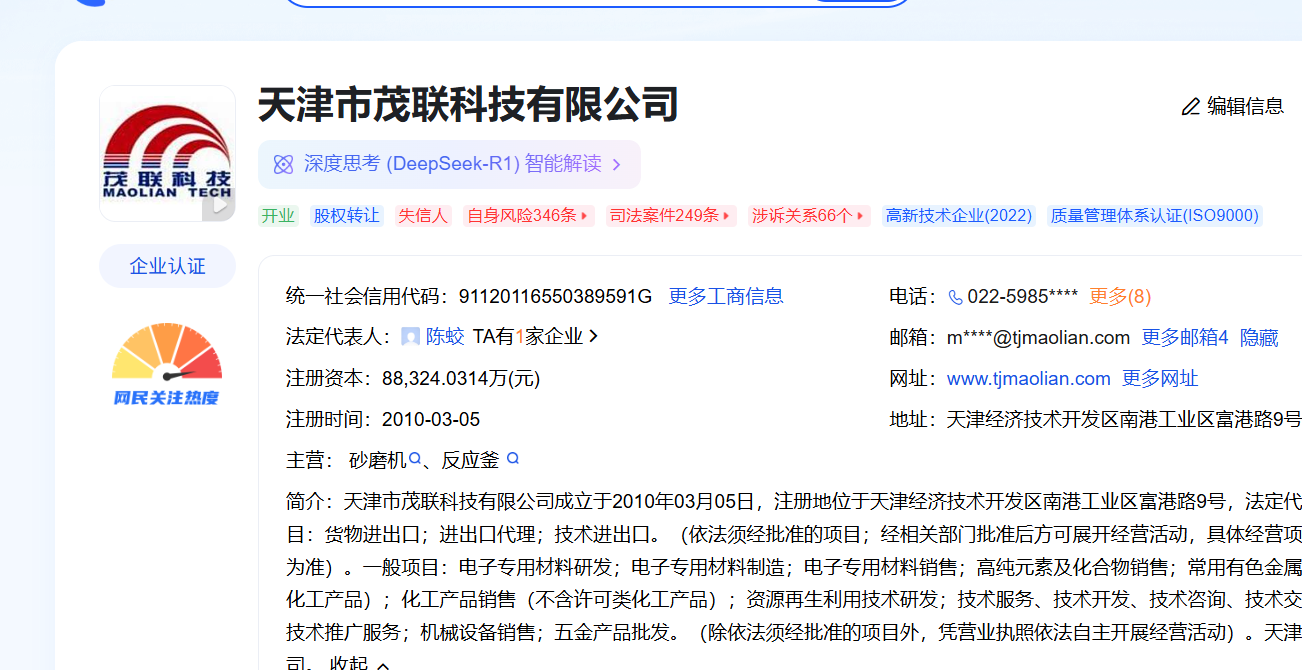Click the search input at top
The height and width of the screenshot is (670, 1302).
click(597, 3)
